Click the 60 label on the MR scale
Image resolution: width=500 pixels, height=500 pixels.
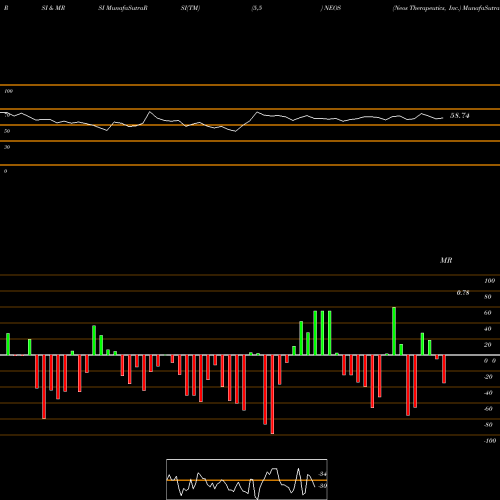click(x=488, y=313)
